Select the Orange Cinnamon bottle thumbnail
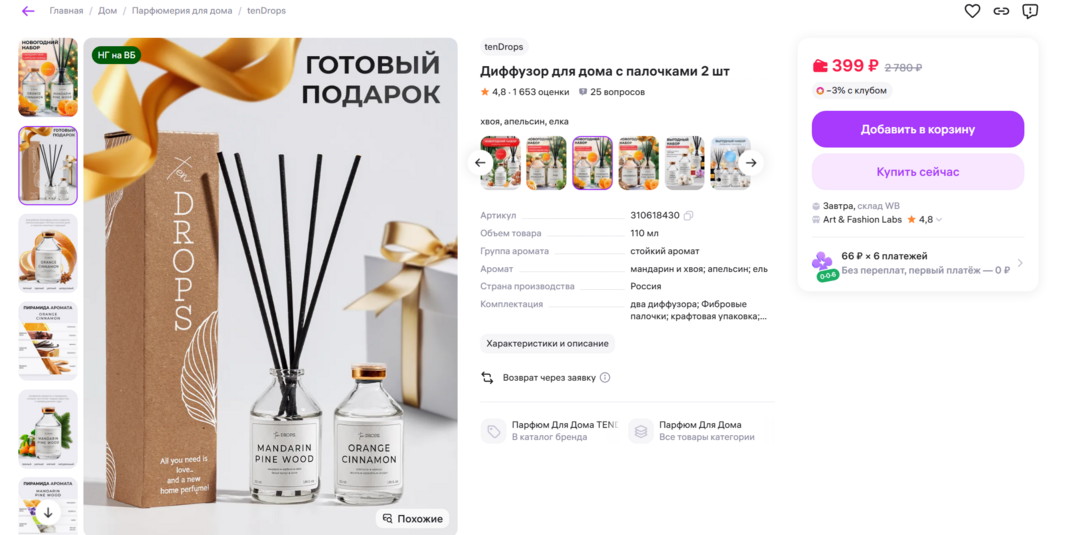Image resolution: width=1090 pixels, height=535 pixels. pos(48,253)
